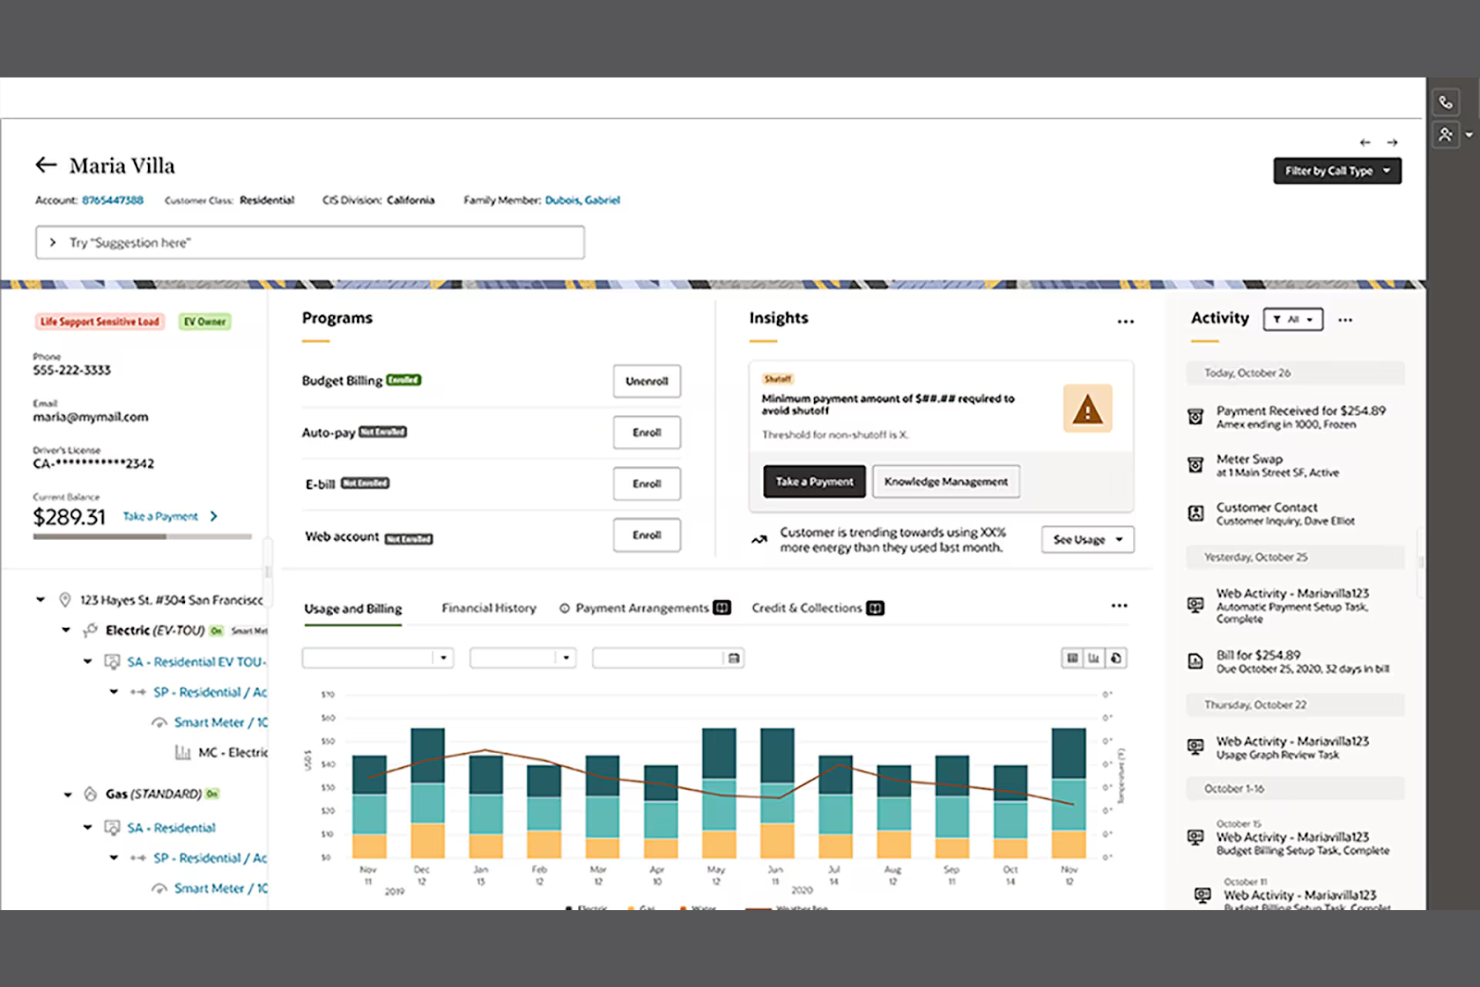
Task: Click the Customer Contact person icon in Activity
Action: [x=1195, y=513]
